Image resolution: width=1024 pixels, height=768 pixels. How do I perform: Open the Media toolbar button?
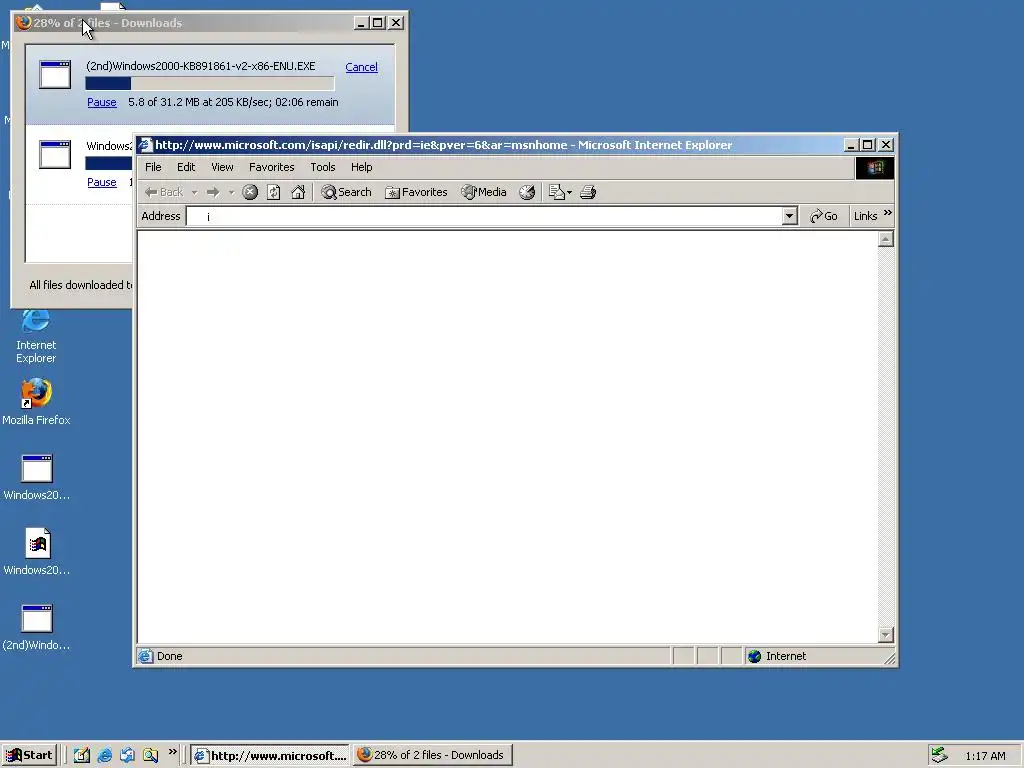tap(484, 192)
